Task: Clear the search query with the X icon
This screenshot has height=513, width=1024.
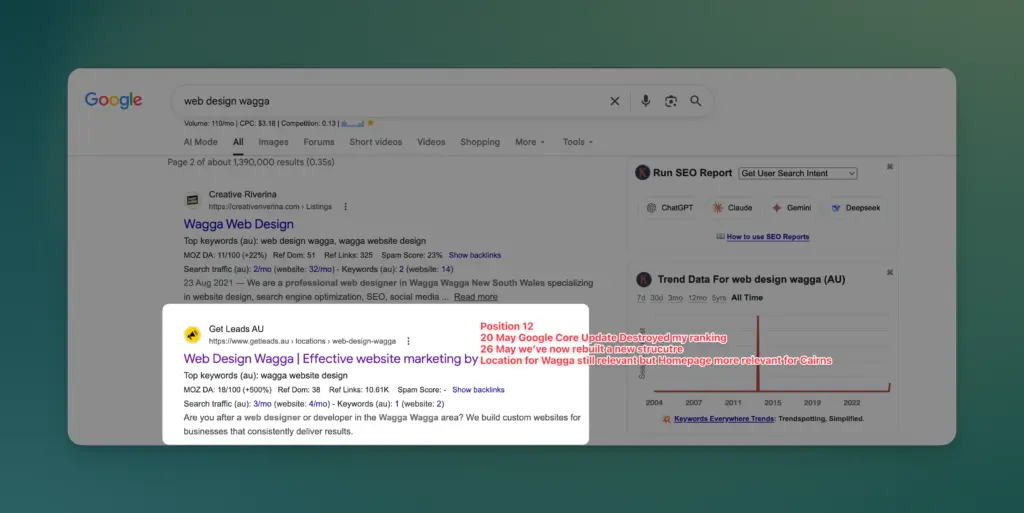Action: tap(615, 101)
